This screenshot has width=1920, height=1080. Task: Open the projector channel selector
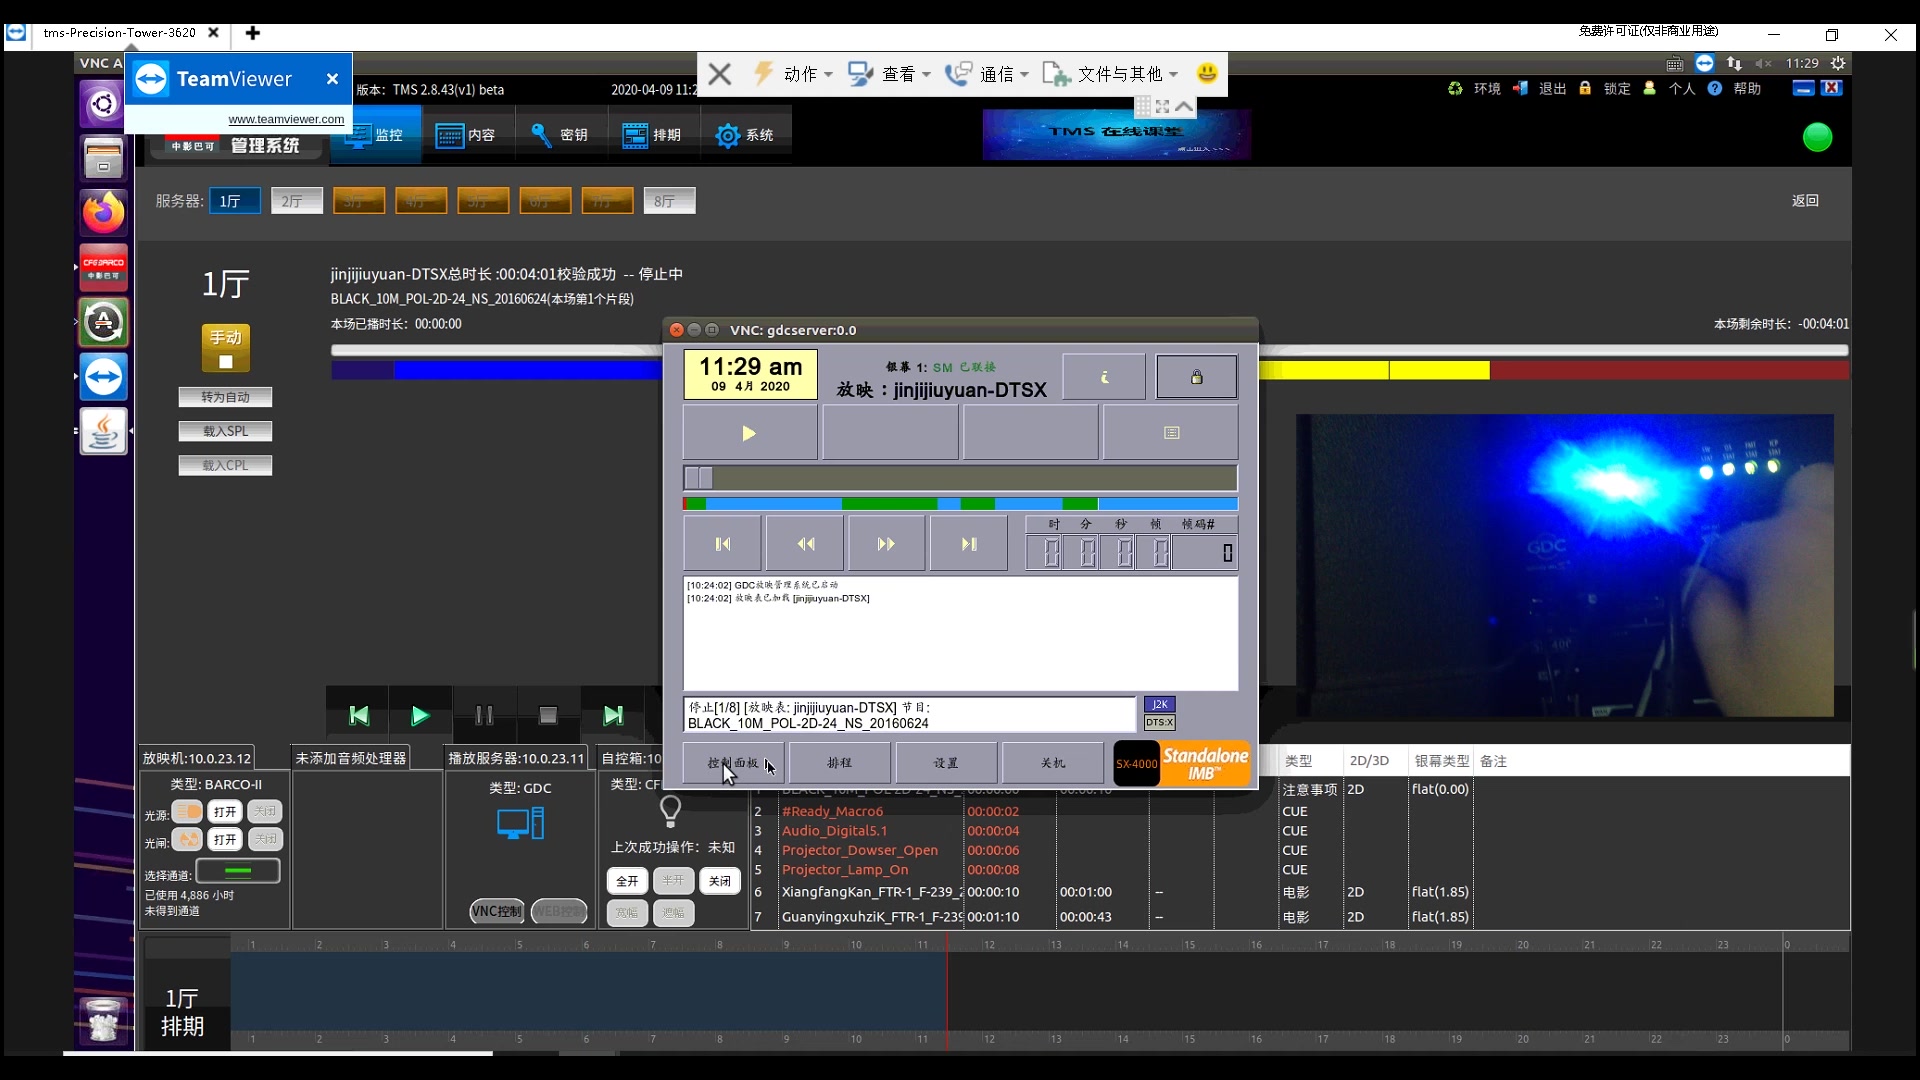click(x=238, y=871)
